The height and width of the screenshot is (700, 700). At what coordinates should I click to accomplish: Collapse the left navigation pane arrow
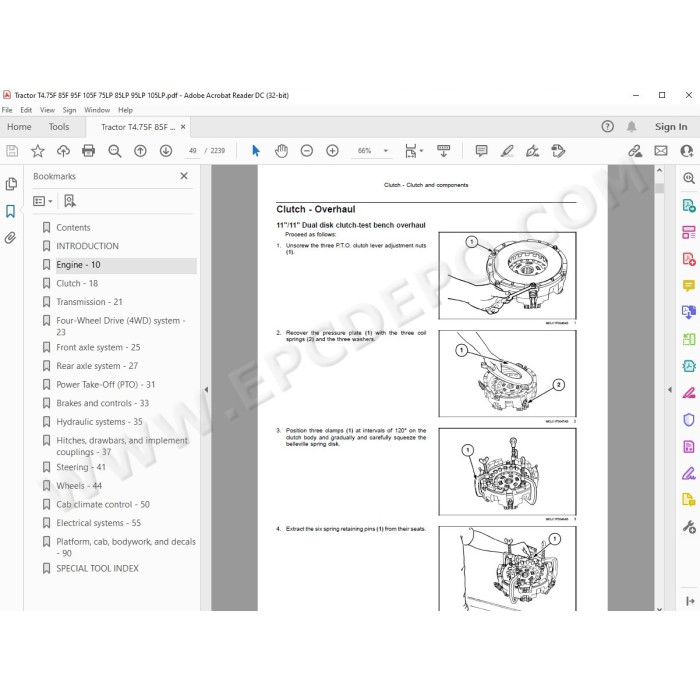[206, 390]
